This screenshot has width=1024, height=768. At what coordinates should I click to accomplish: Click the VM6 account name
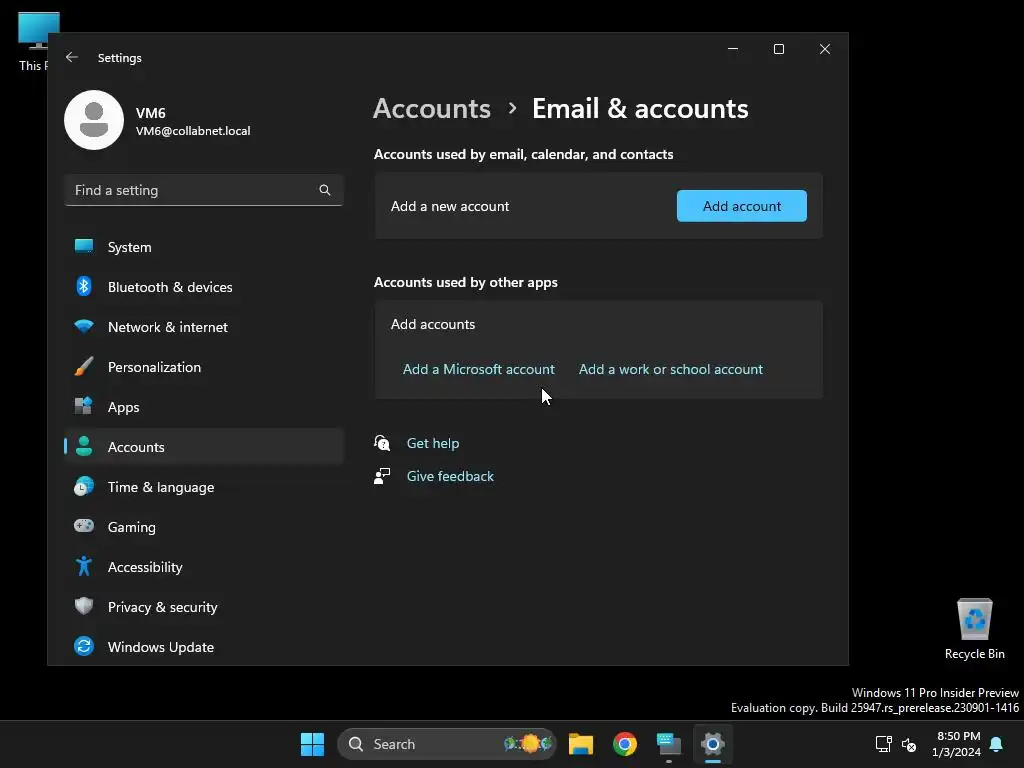150,113
